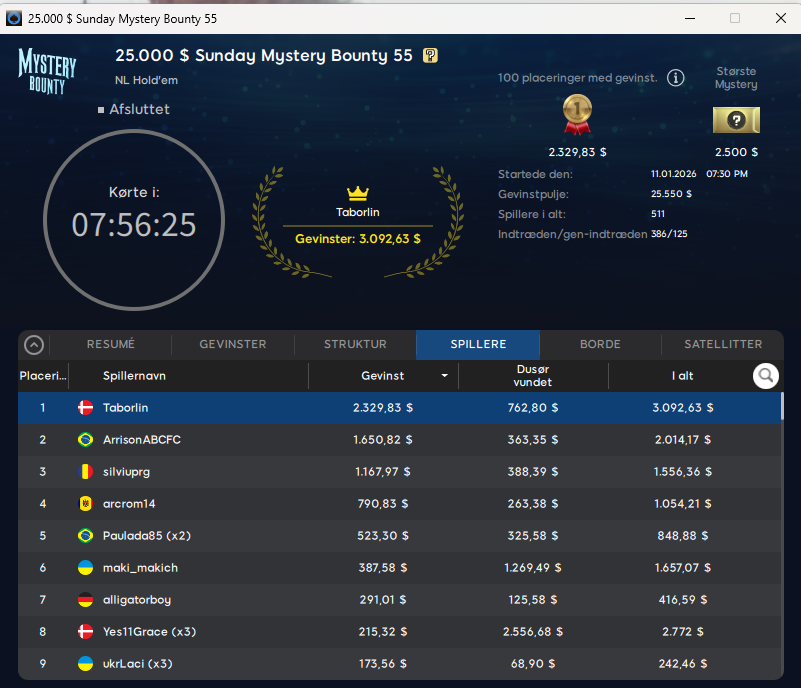Open the player search magnifier icon
The width and height of the screenshot is (801, 688).
[x=766, y=376]
